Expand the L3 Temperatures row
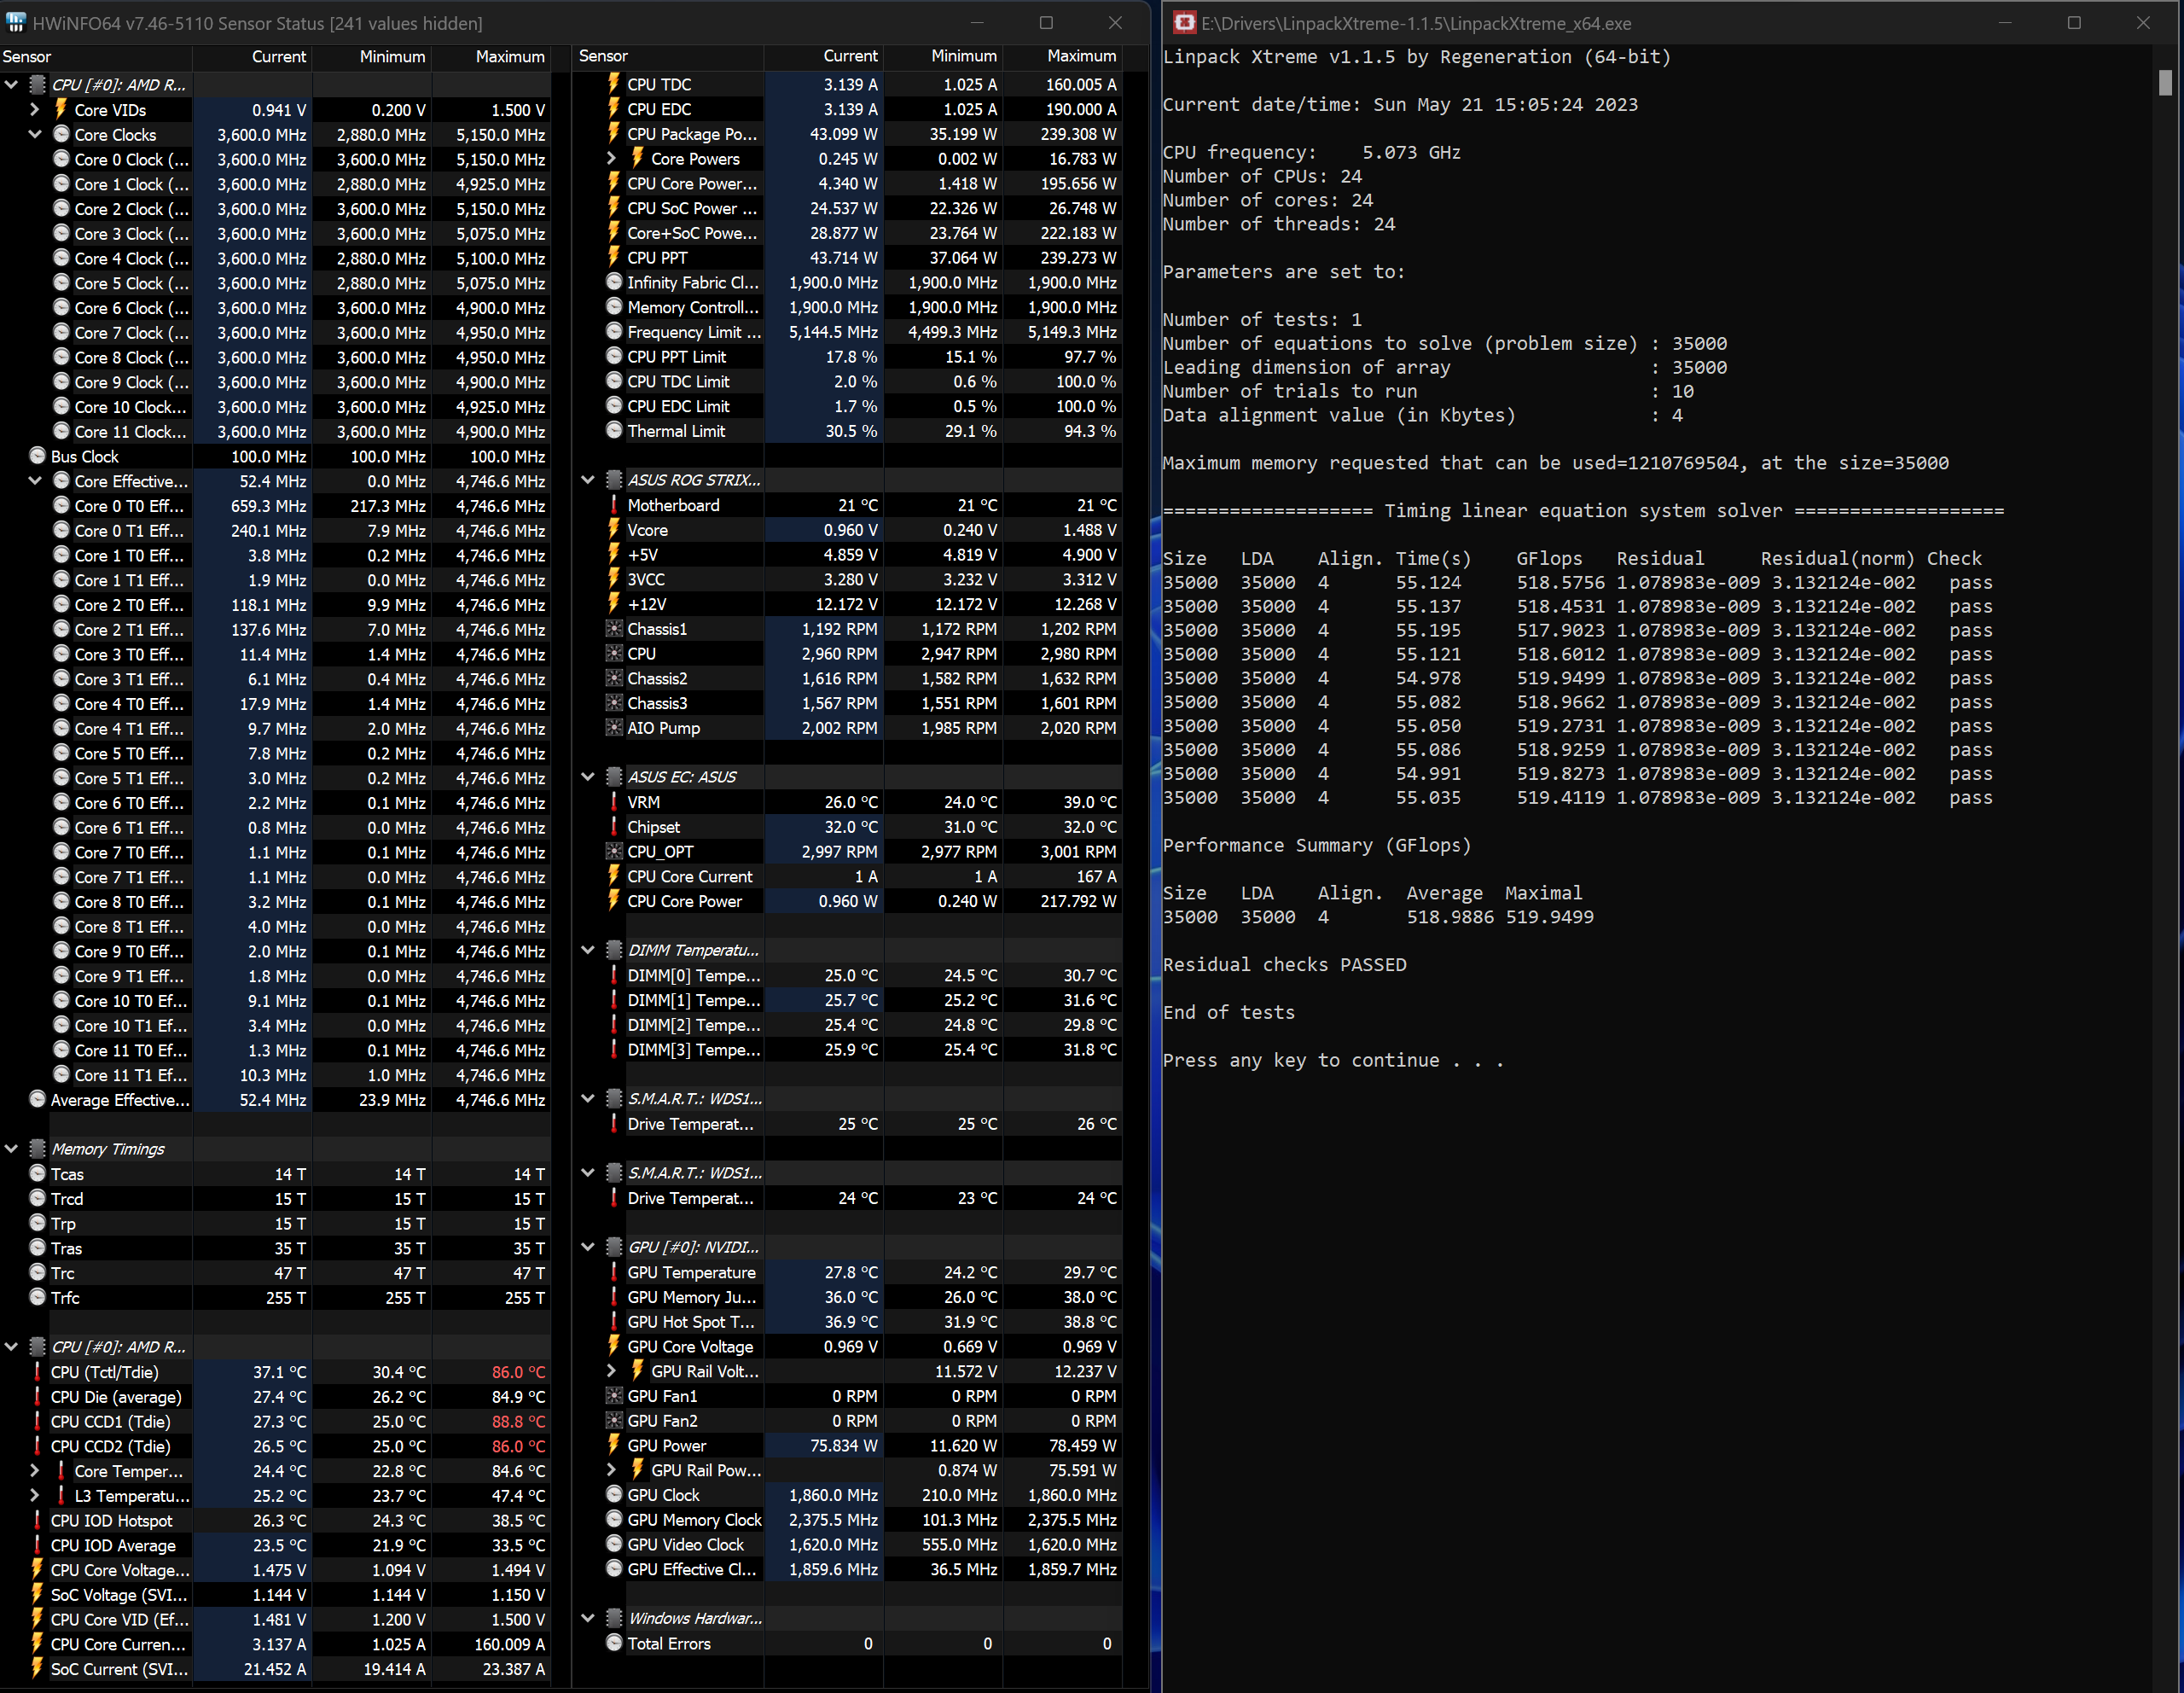Screen dimensions: 2184x1693 (35, 1496)
